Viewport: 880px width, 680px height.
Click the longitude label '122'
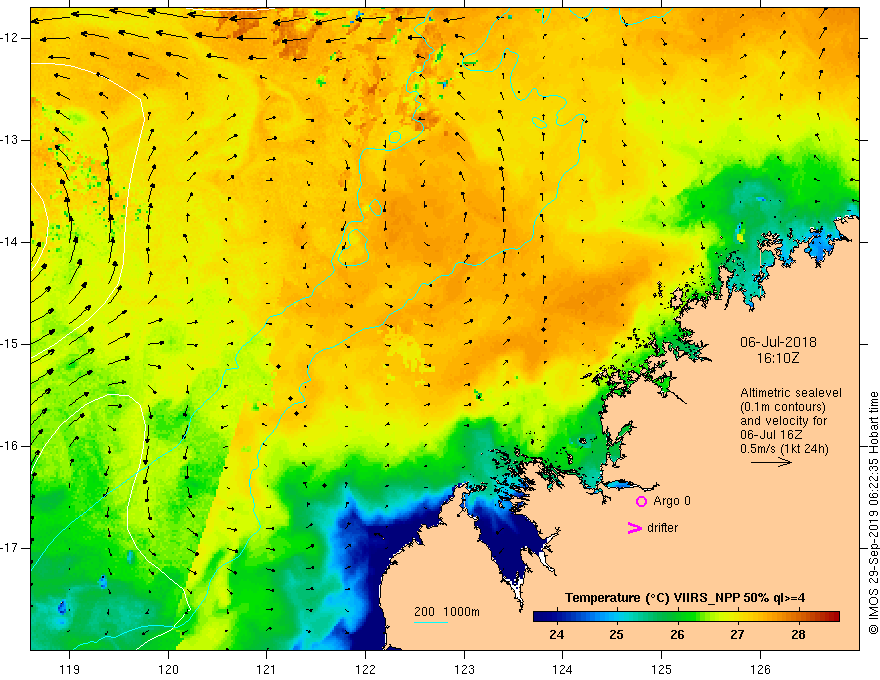(x=365, y=669)
